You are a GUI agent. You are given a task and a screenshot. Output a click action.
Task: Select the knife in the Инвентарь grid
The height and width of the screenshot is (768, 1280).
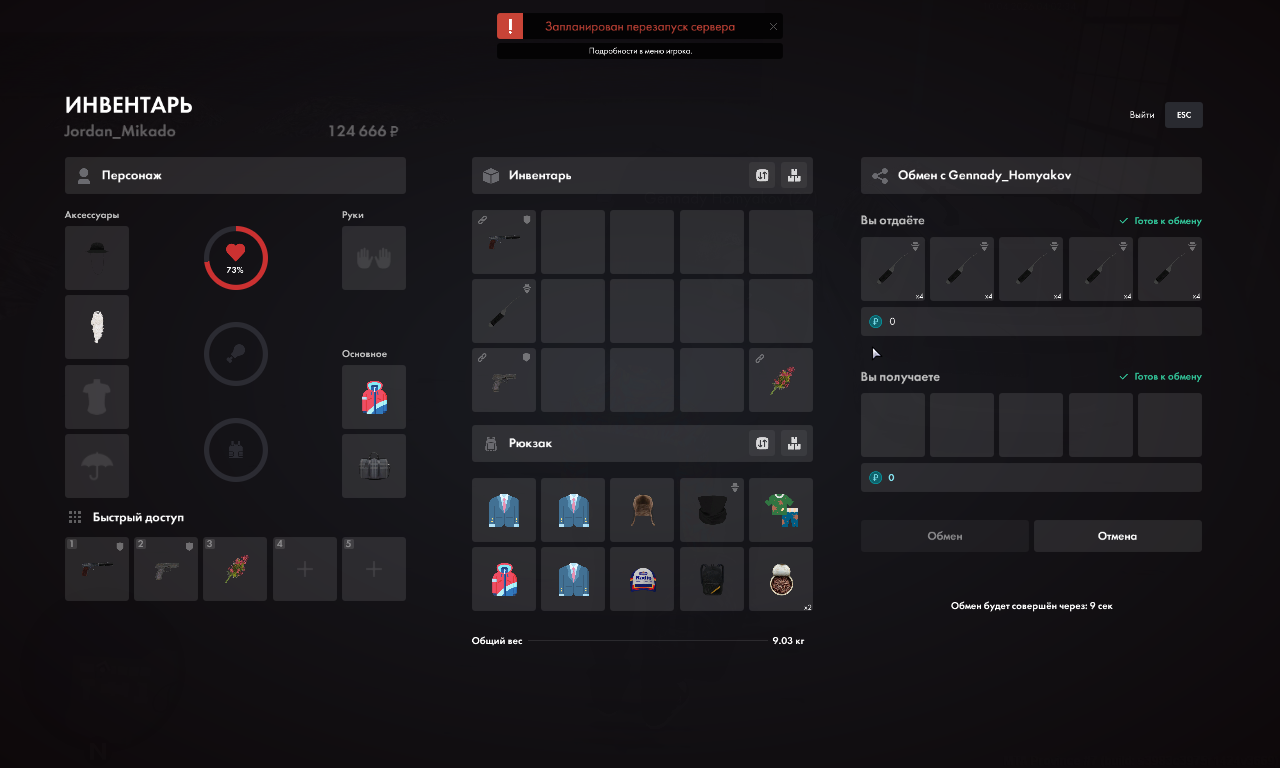(504, 311)
